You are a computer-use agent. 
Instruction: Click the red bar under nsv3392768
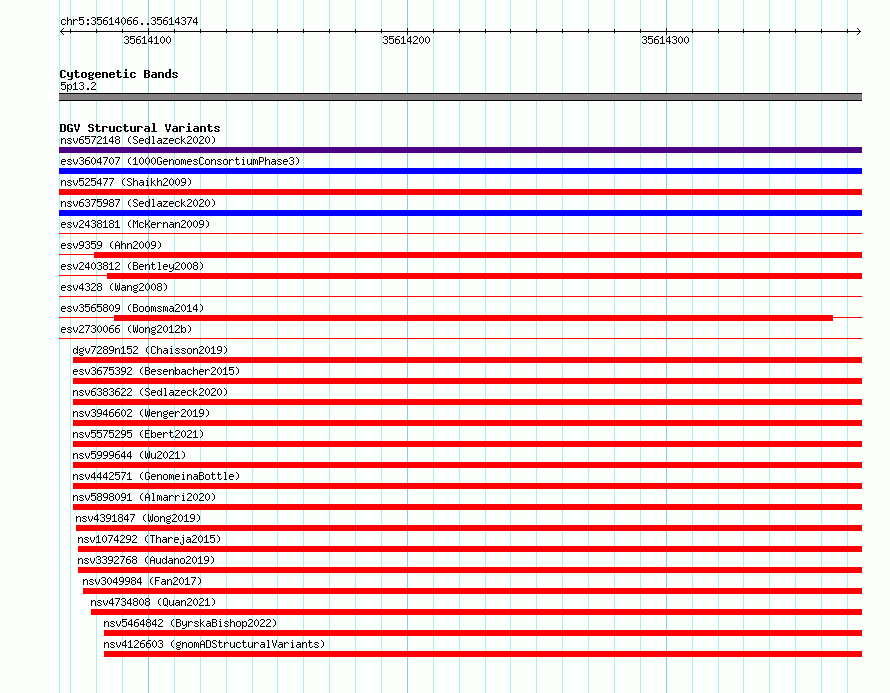coord(470,570)
